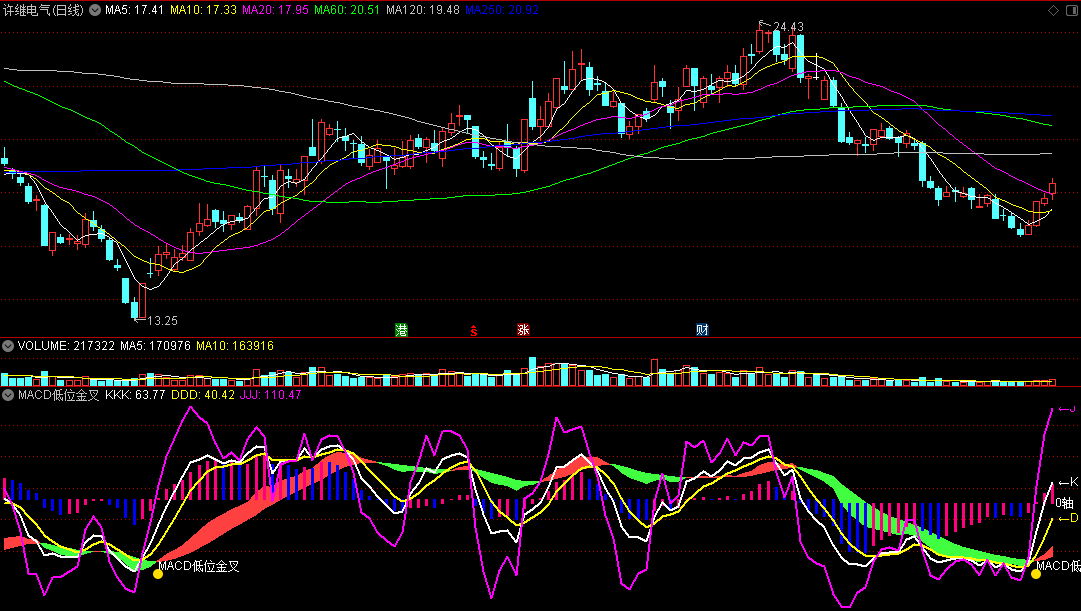Click the 13.25 low price label
The image size is (1081, 611).
[x=162, y=321]
